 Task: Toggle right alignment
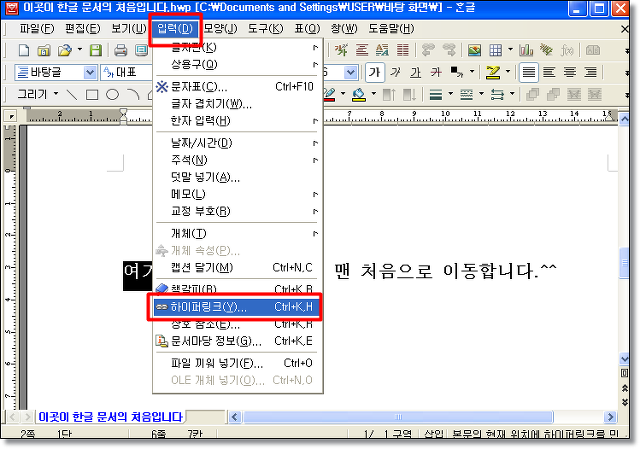coord(591,73)
